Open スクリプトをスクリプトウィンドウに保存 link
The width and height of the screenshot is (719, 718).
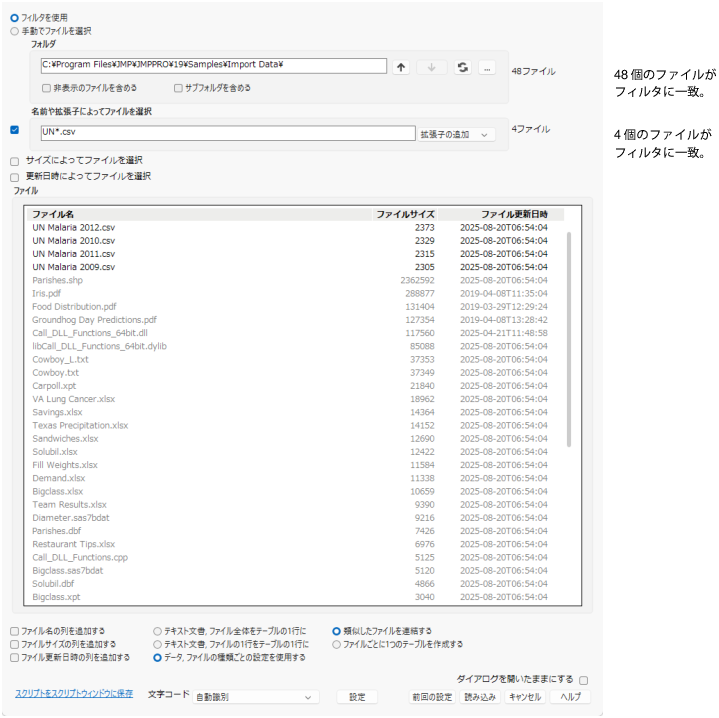coord(74,693)
